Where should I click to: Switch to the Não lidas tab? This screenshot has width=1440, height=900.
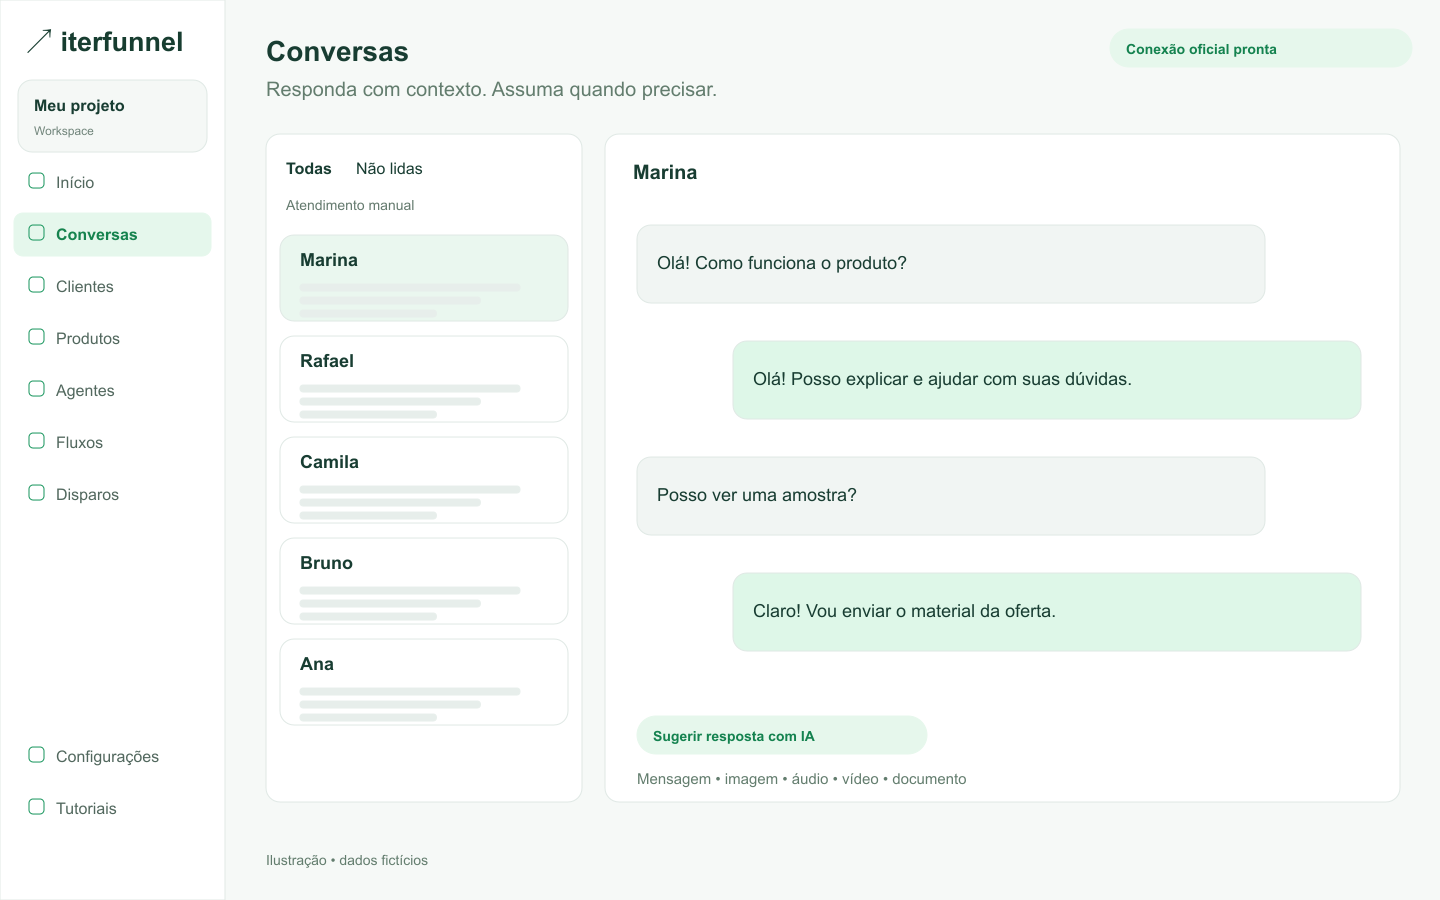click(389, 168)
